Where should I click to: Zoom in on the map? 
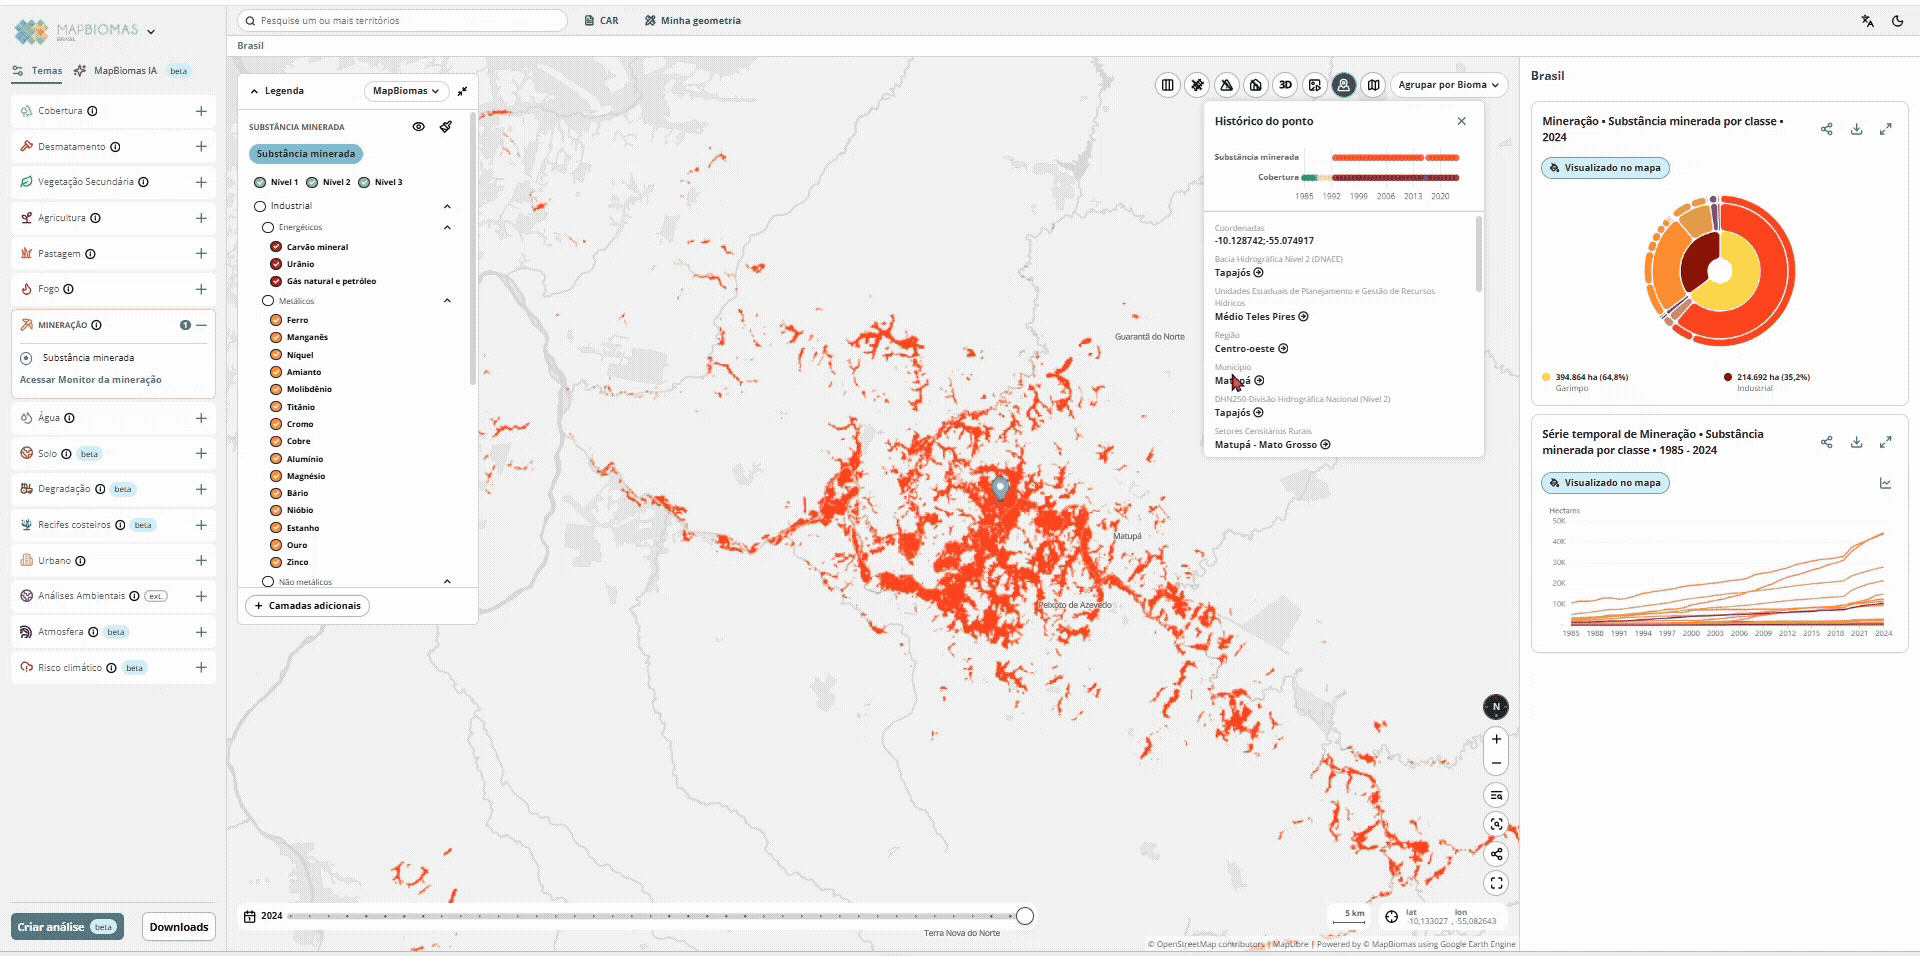pyautogui.click(x=1496, y=739)
